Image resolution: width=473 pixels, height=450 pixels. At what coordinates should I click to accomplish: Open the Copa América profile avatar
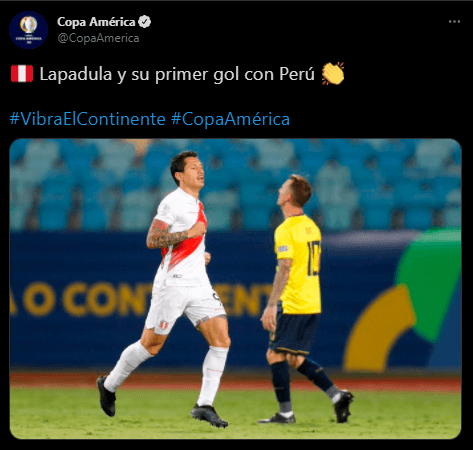(x=28, y=30)
